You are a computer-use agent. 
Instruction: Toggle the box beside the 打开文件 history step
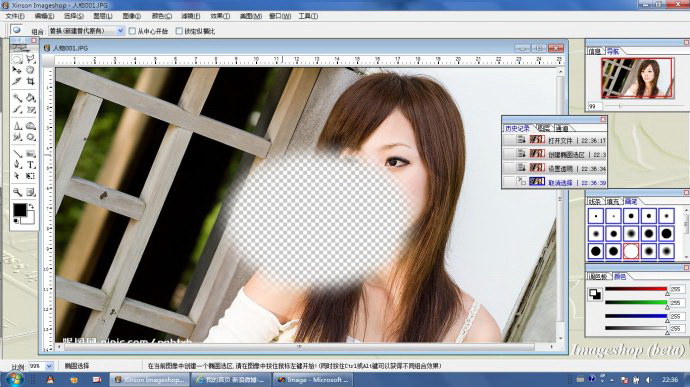(509, 140)
